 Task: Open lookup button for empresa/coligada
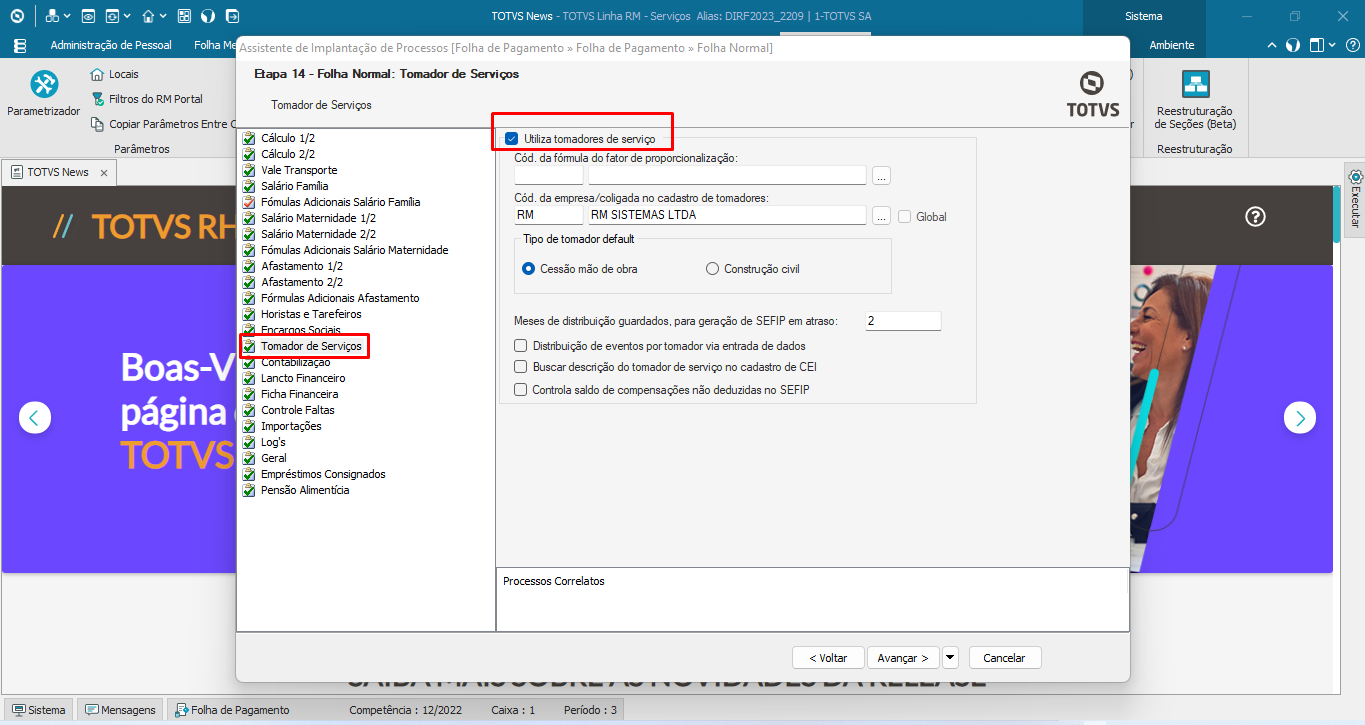(881, 215)
